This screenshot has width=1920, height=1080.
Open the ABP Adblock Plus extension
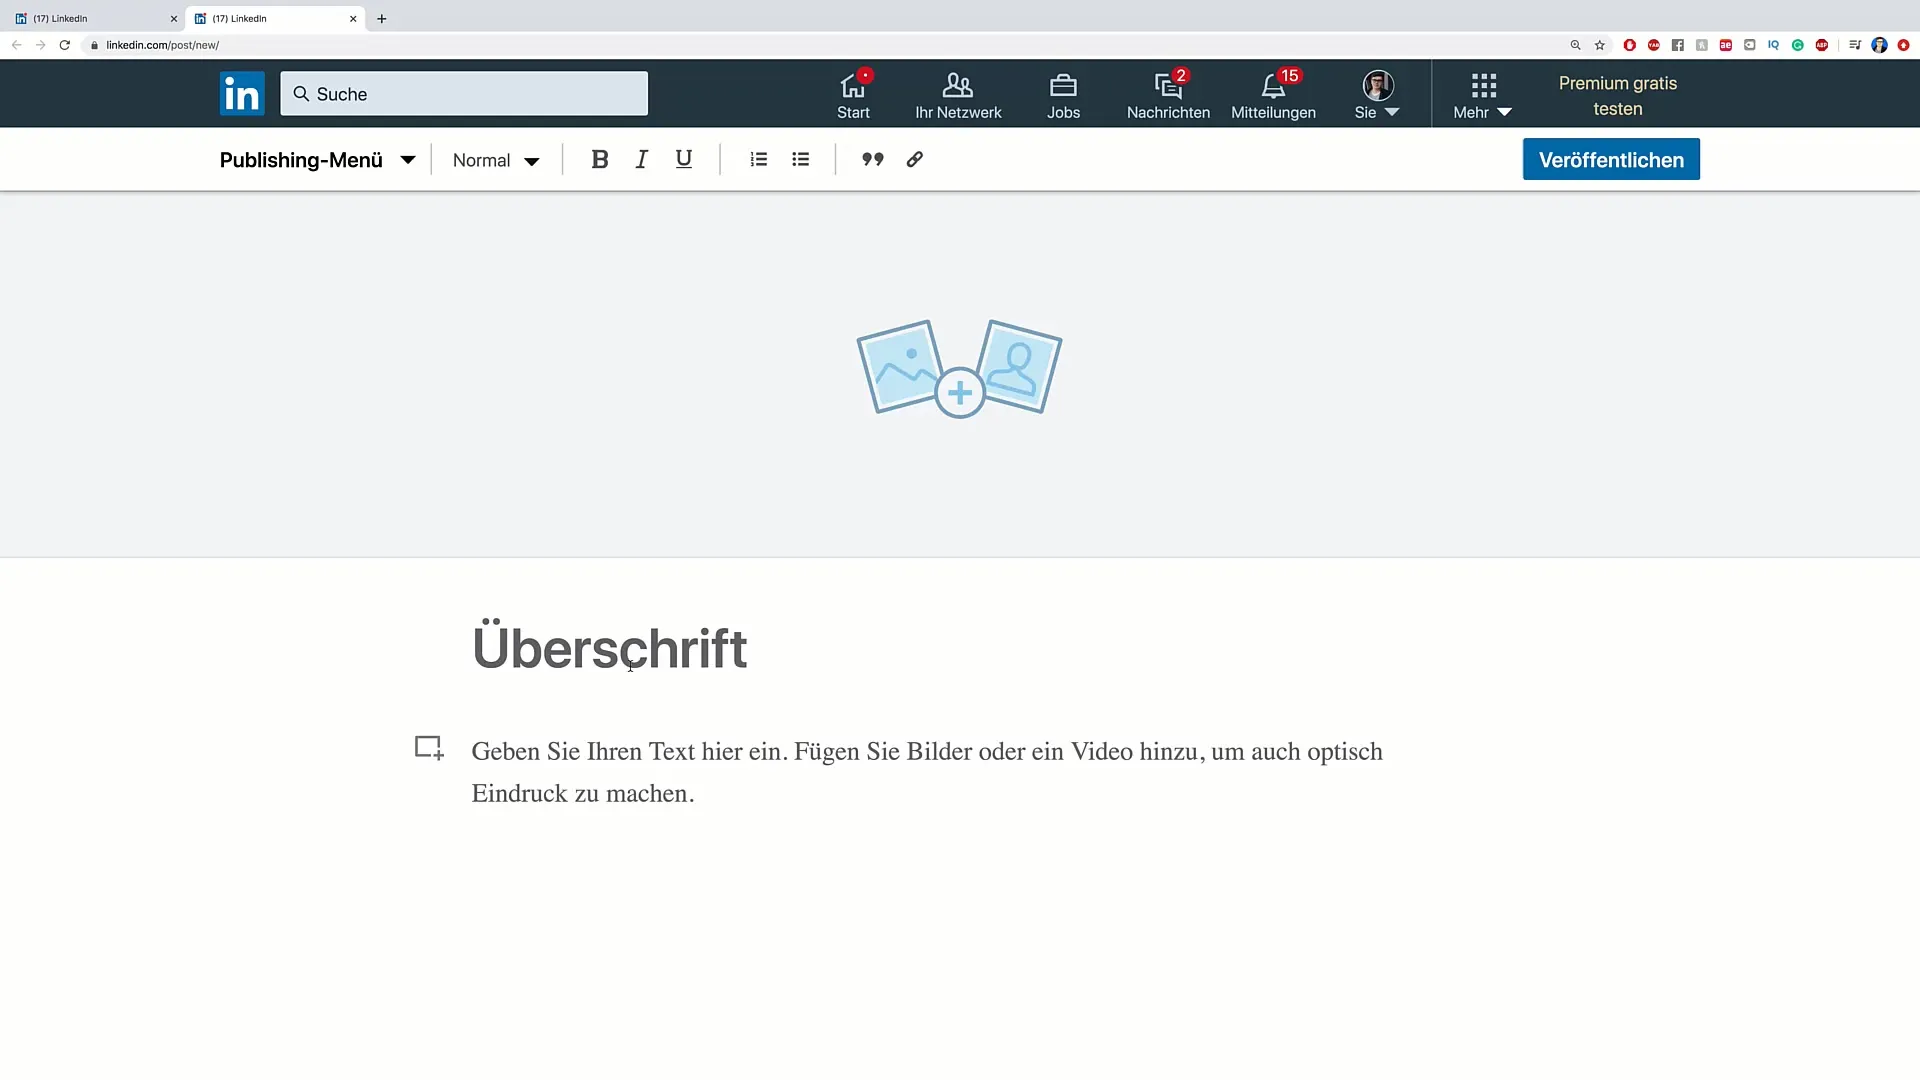[x=1822, y=45]
